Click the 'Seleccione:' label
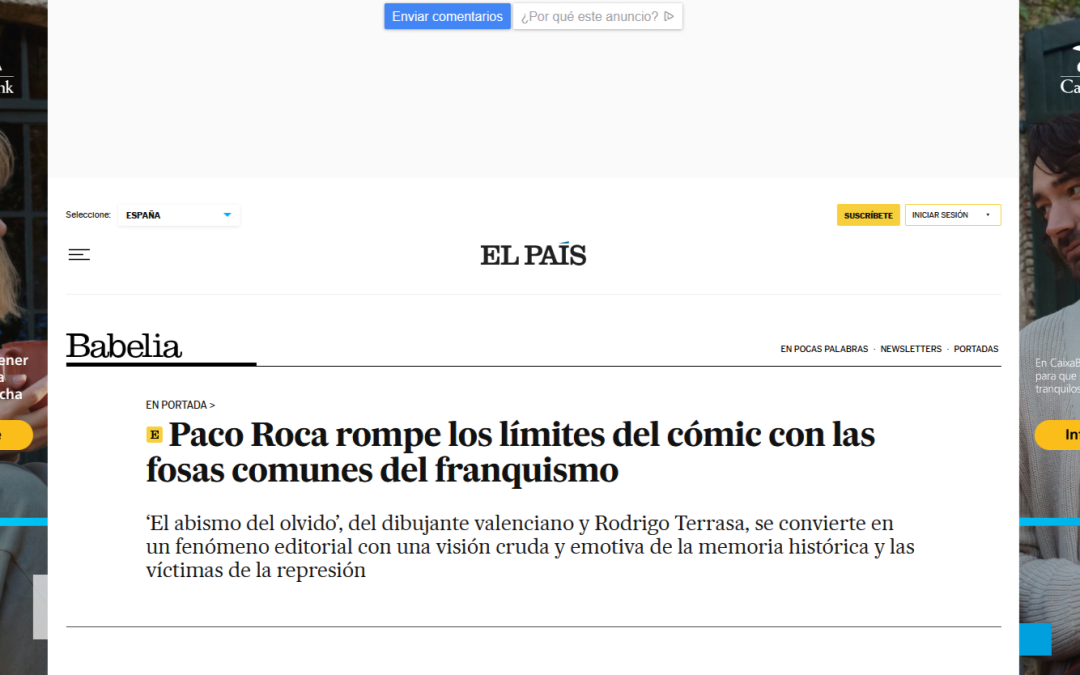Viewport: 1080px width, 675px height. tap(88, 215)
